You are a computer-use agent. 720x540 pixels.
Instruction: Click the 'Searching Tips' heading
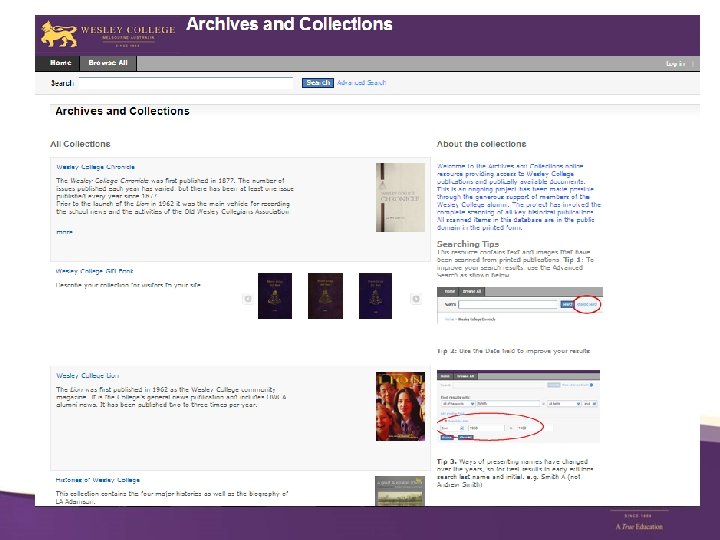click(x=468, y=244)
